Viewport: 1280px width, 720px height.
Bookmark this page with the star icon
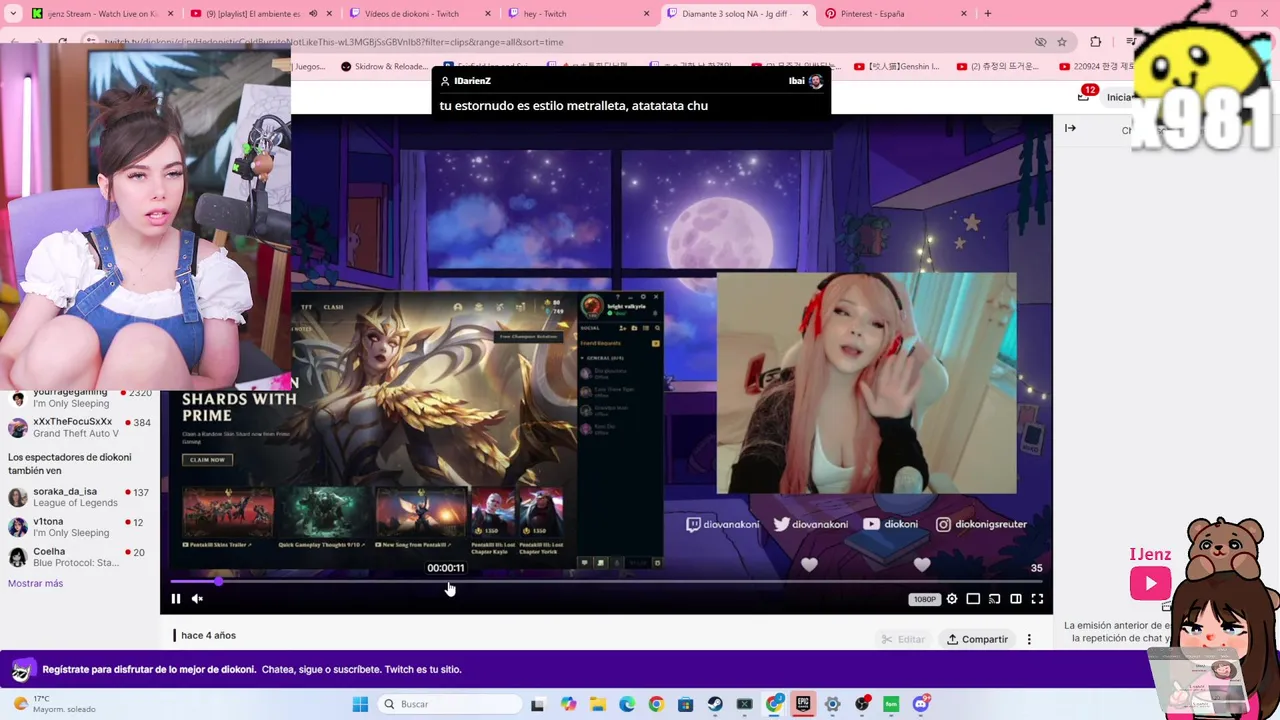[x=1062, y=42]
